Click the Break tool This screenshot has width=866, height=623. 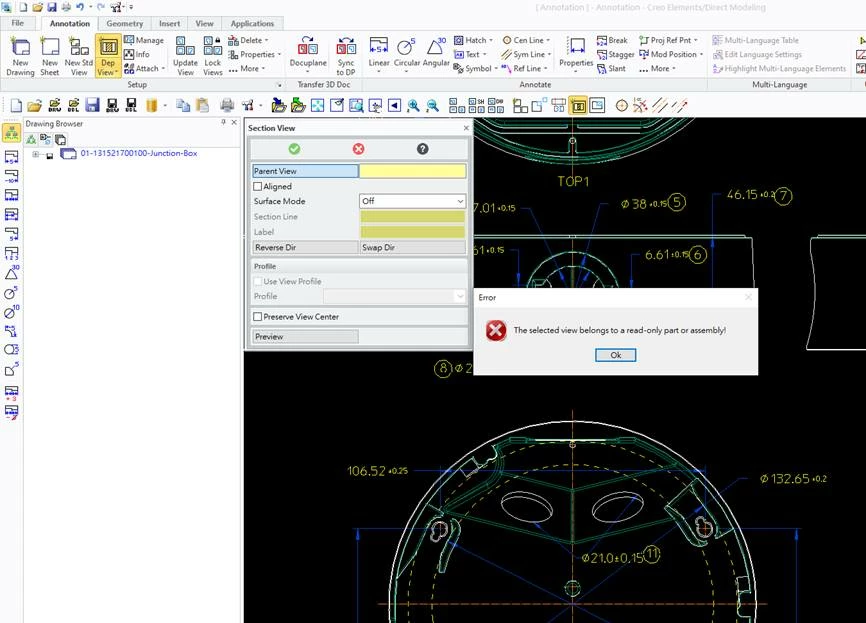point(612,40)
